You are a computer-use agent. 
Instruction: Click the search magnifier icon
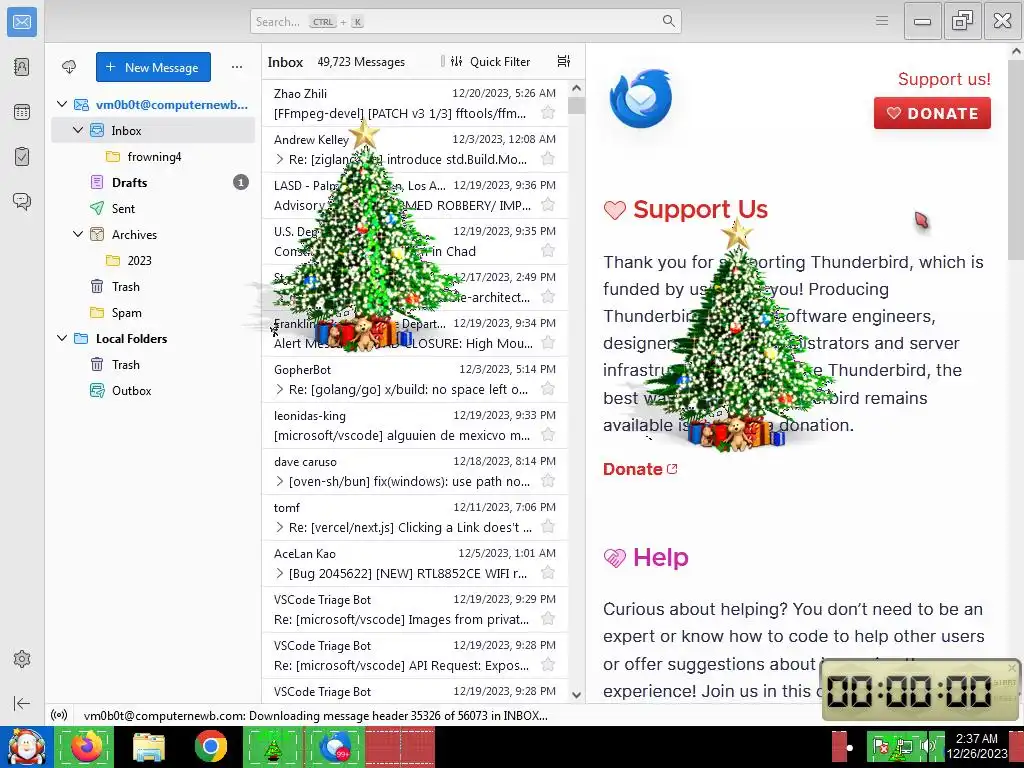pyautogui.click(x=668, y=21)
